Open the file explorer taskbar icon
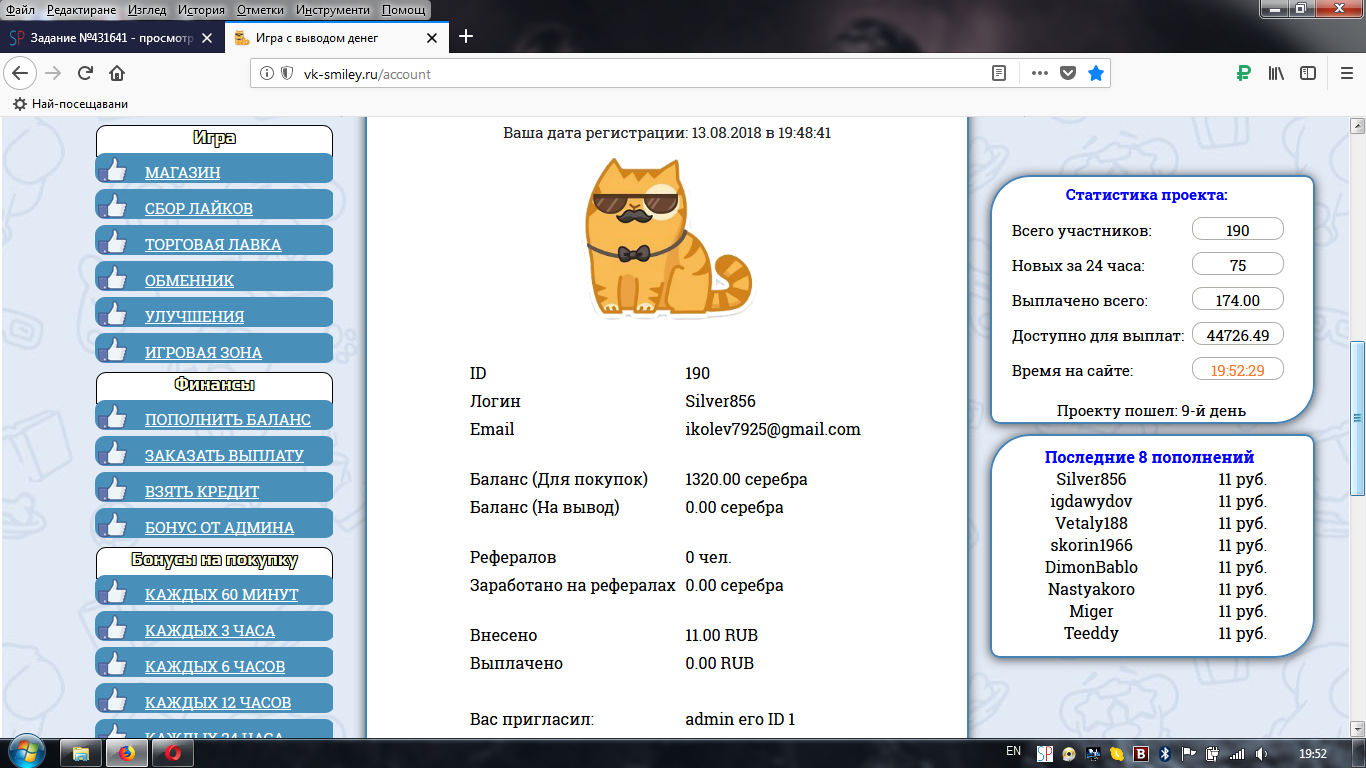Screen dimensions: 1366x768 pos(81,753)
